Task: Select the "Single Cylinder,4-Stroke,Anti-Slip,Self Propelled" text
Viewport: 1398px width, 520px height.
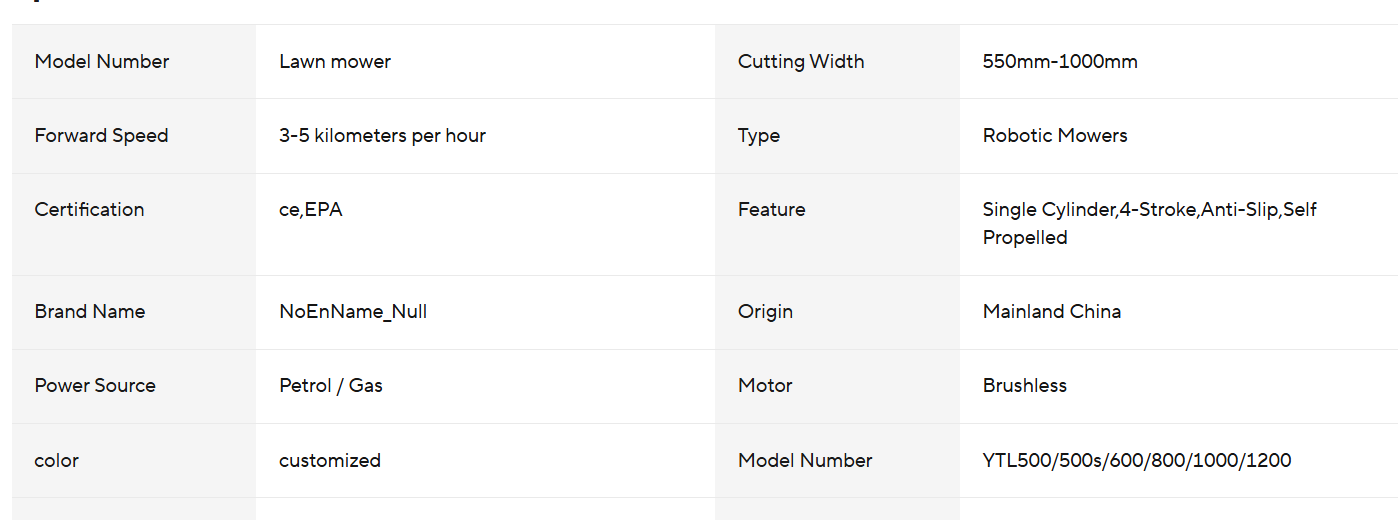Action: [x=1149, y=224]
